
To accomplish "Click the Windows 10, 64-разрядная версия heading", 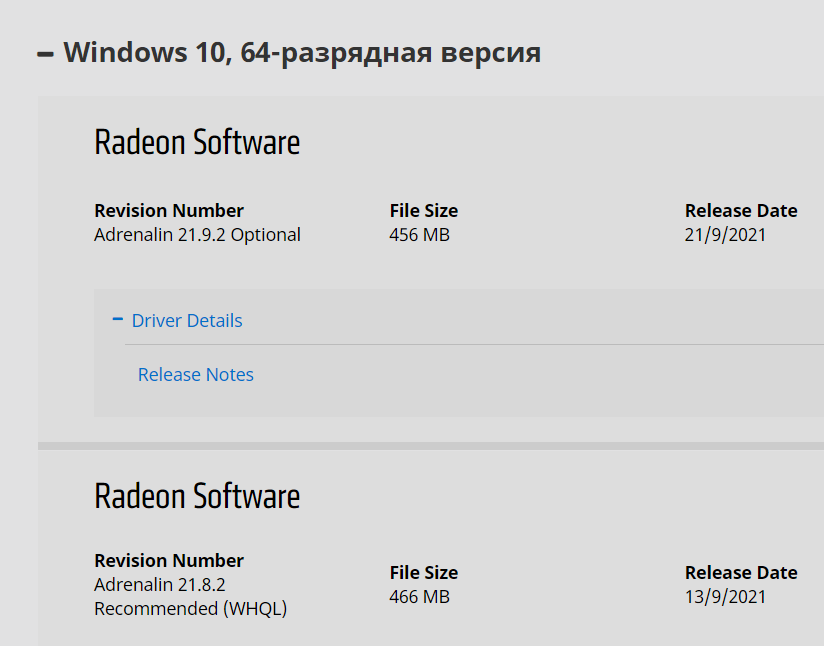I will pos(302,52).
